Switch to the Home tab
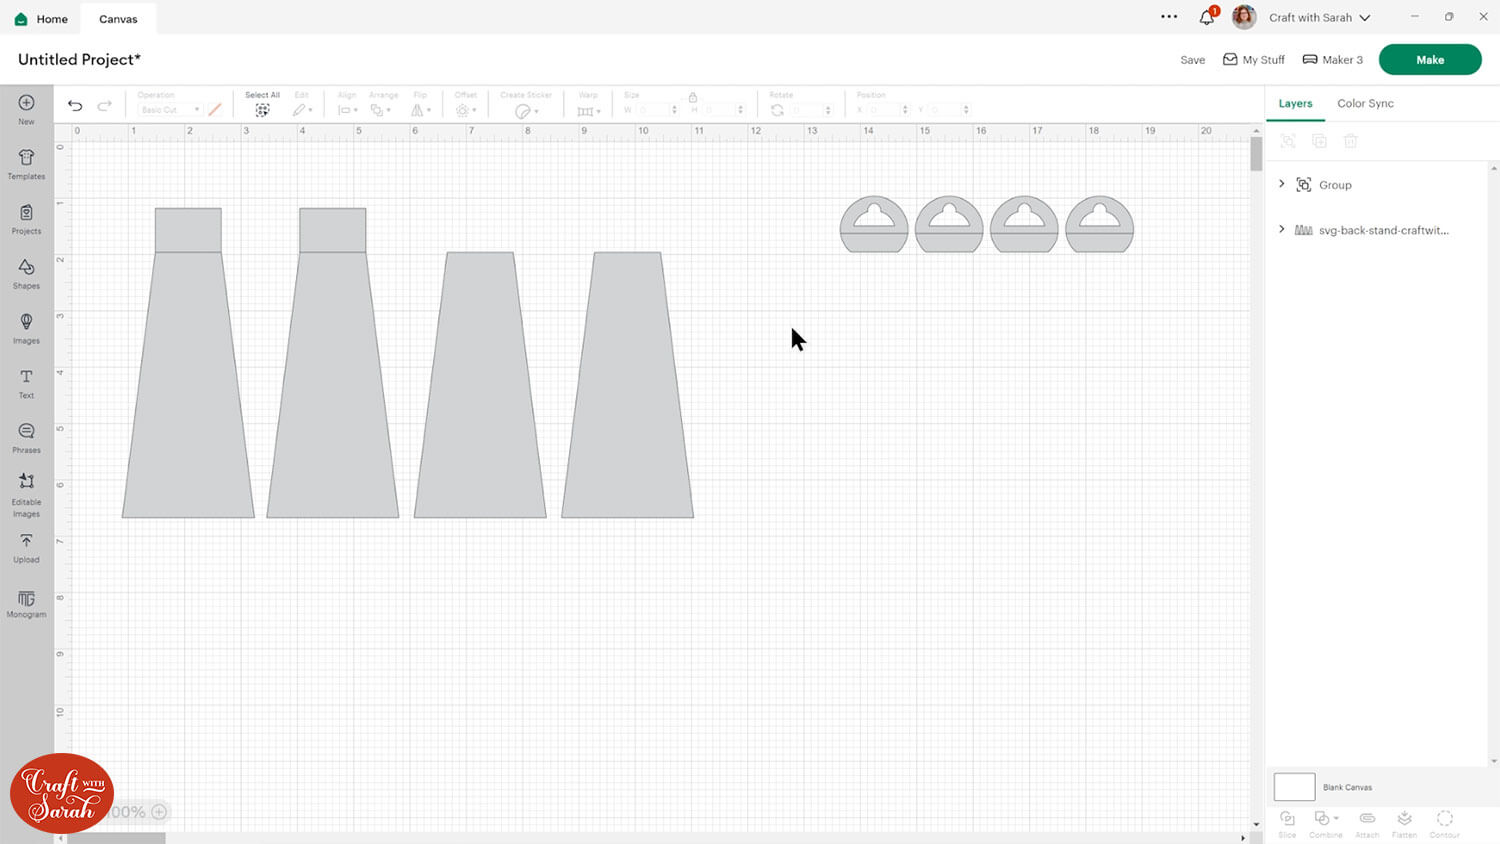This screenshot has width=1500, height=844. click(x=42, y=19)
